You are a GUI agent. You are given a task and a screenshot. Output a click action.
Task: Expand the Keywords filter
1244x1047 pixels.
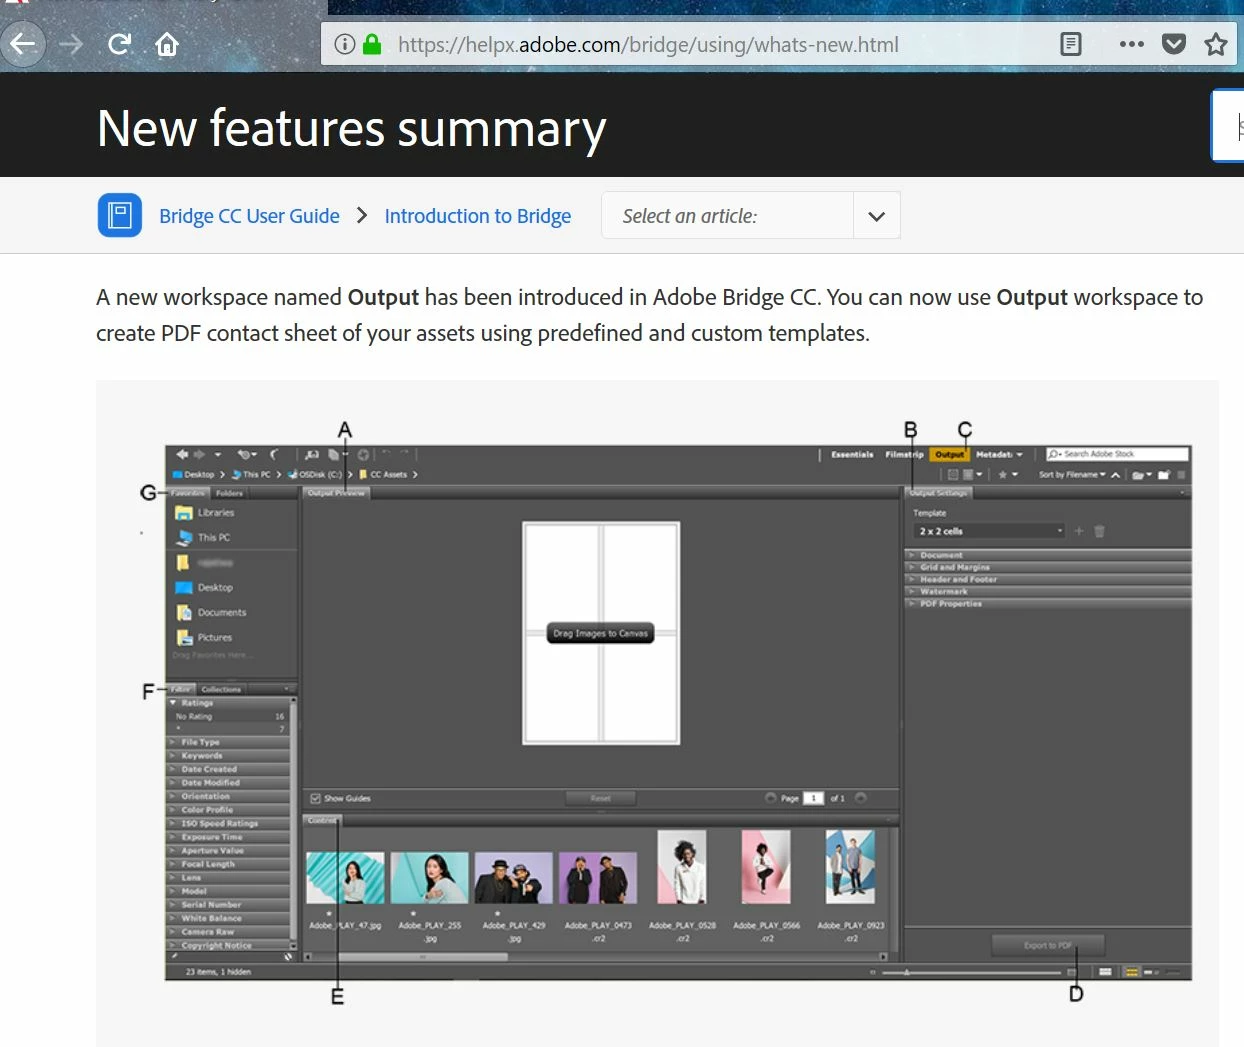(228, 756)
